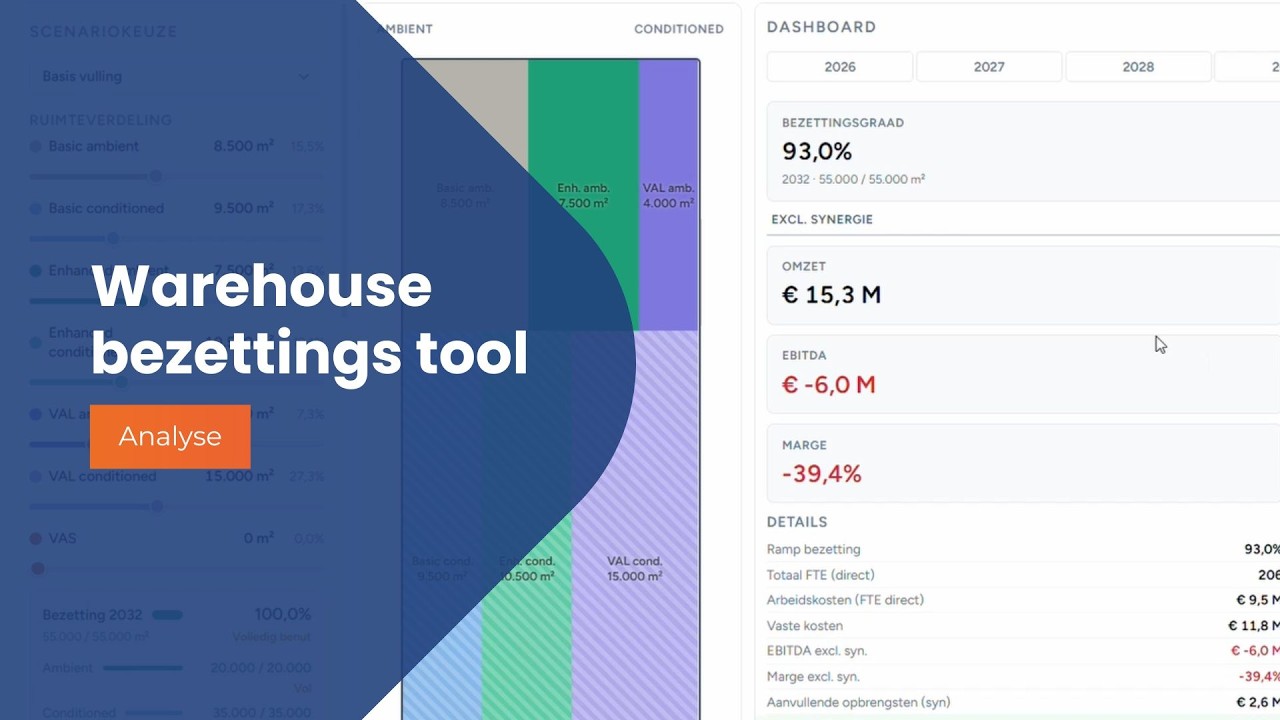Switch to the 2027 year tab
1280x720 pixels.
coord(989,67)
